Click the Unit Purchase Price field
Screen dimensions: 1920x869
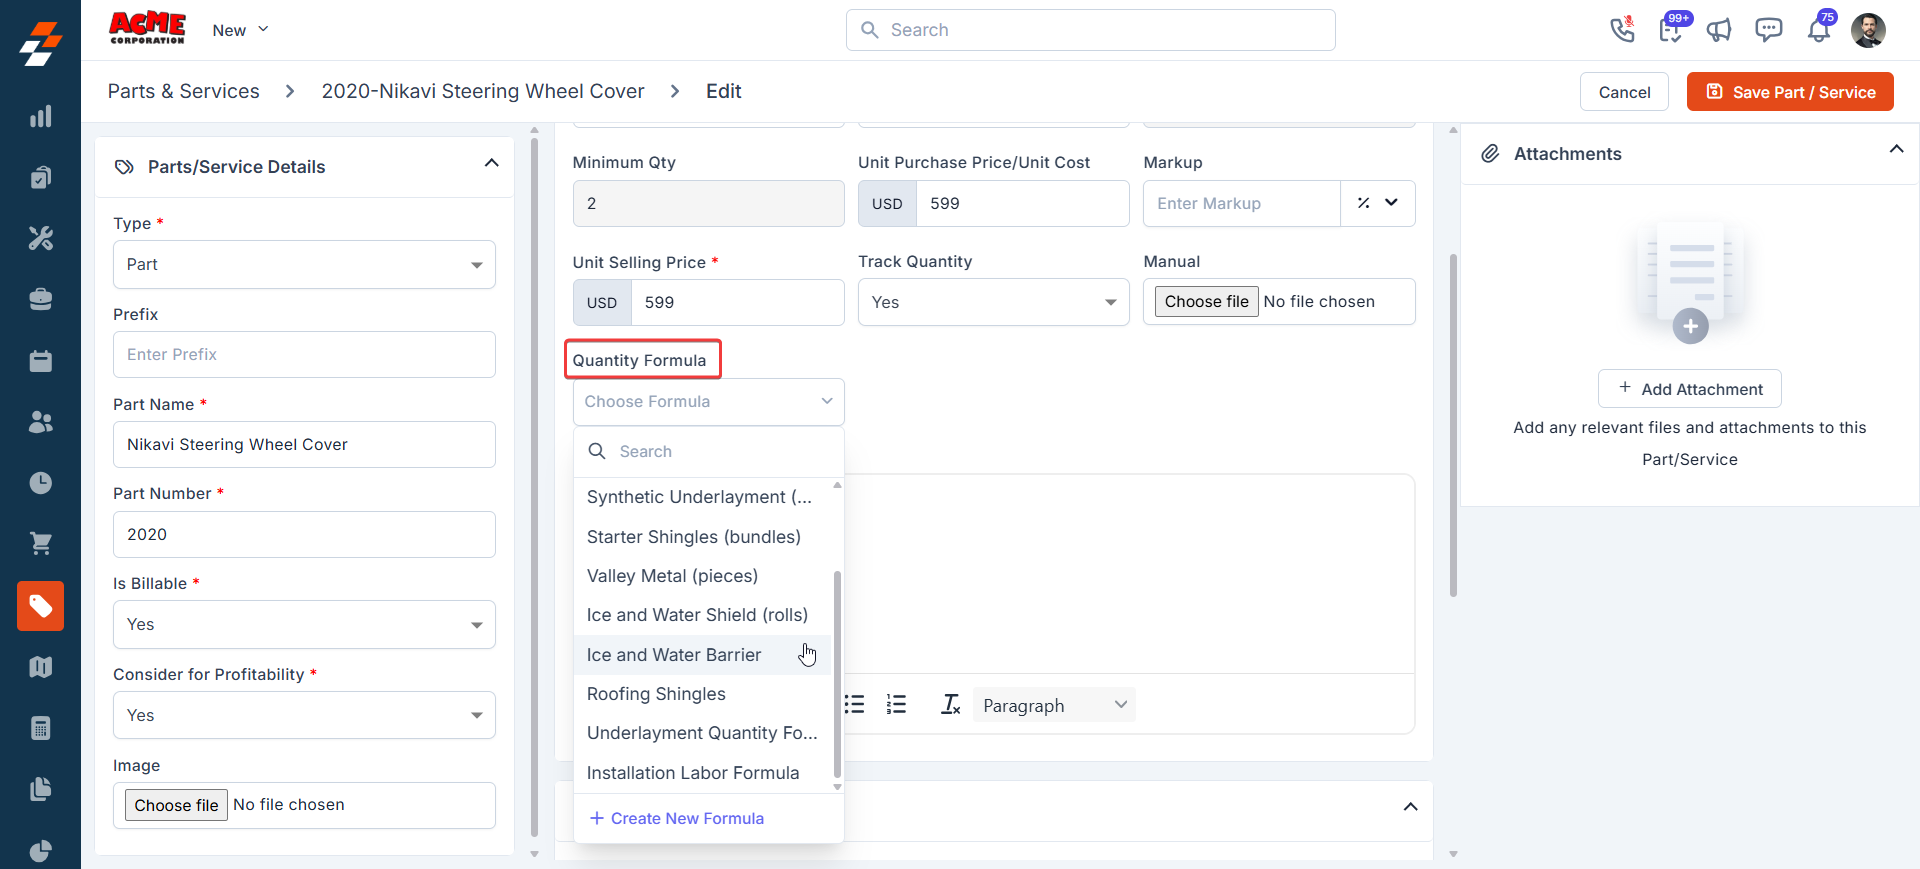1022,203
